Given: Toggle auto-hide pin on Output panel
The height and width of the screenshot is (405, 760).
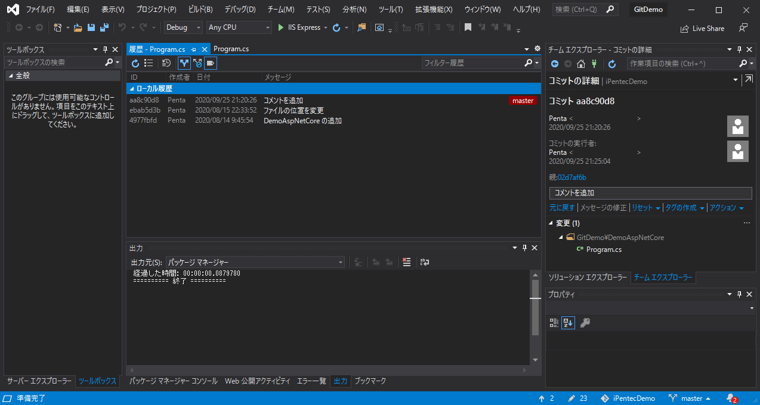Looking at the screenshot, I should (524, 248).
